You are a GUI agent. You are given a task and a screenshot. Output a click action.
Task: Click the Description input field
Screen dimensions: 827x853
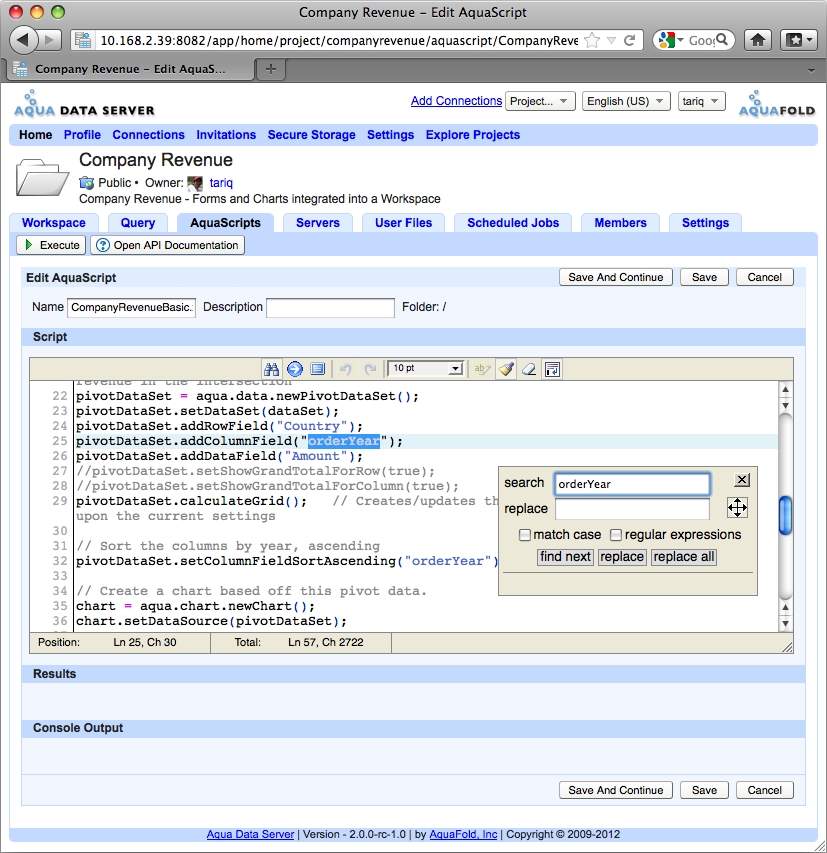tap(330, 308)
